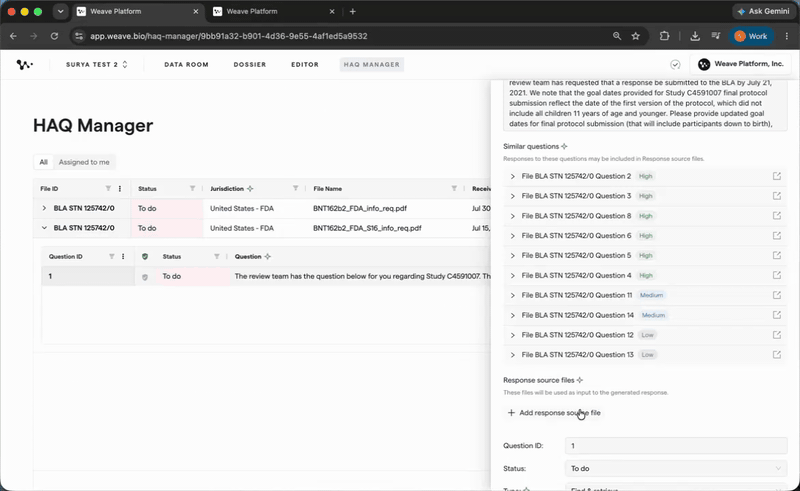Click BNT162b2_FDA_S16_info_req.pdf file name
The image size is (800, 491).
point(367,228)
